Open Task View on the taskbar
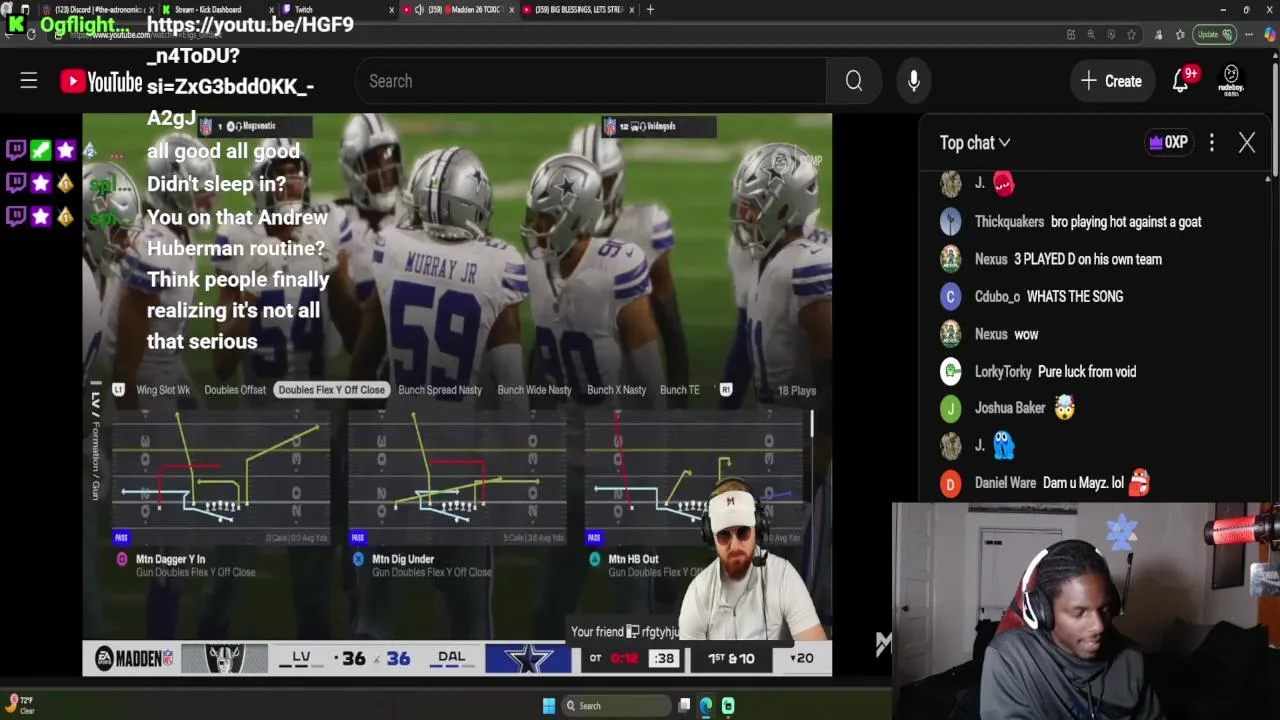This screenshot has width=1280, height=720. pos(684,706)
